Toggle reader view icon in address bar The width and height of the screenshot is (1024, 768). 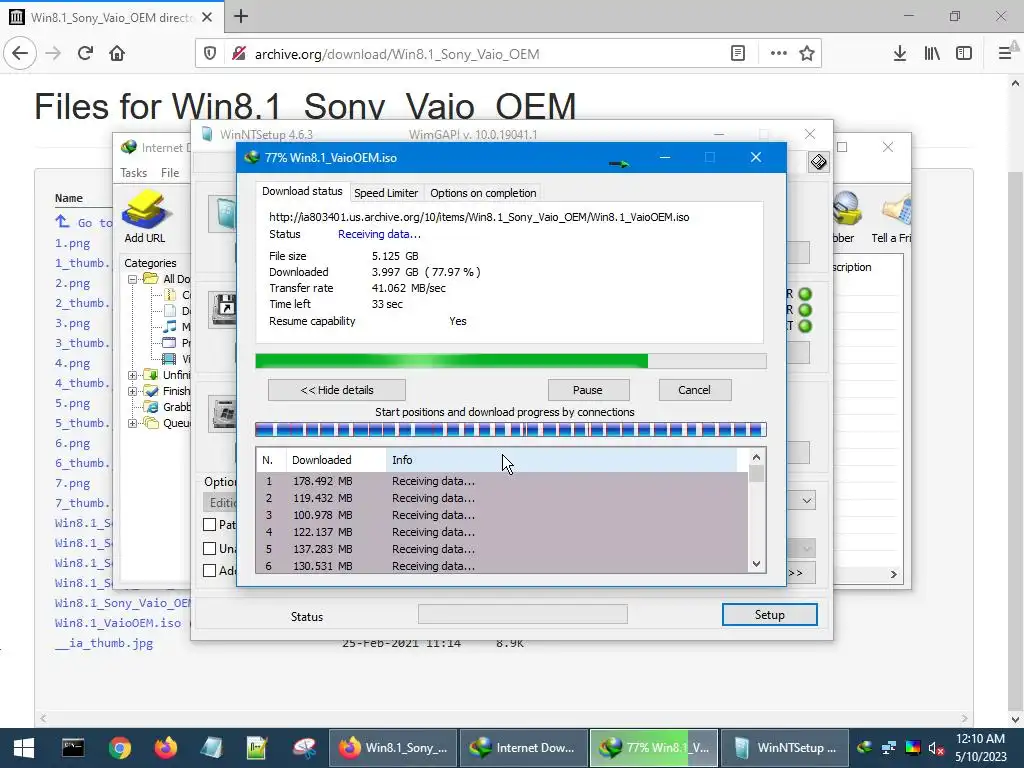pyautogui.click(x=738, y=54)
